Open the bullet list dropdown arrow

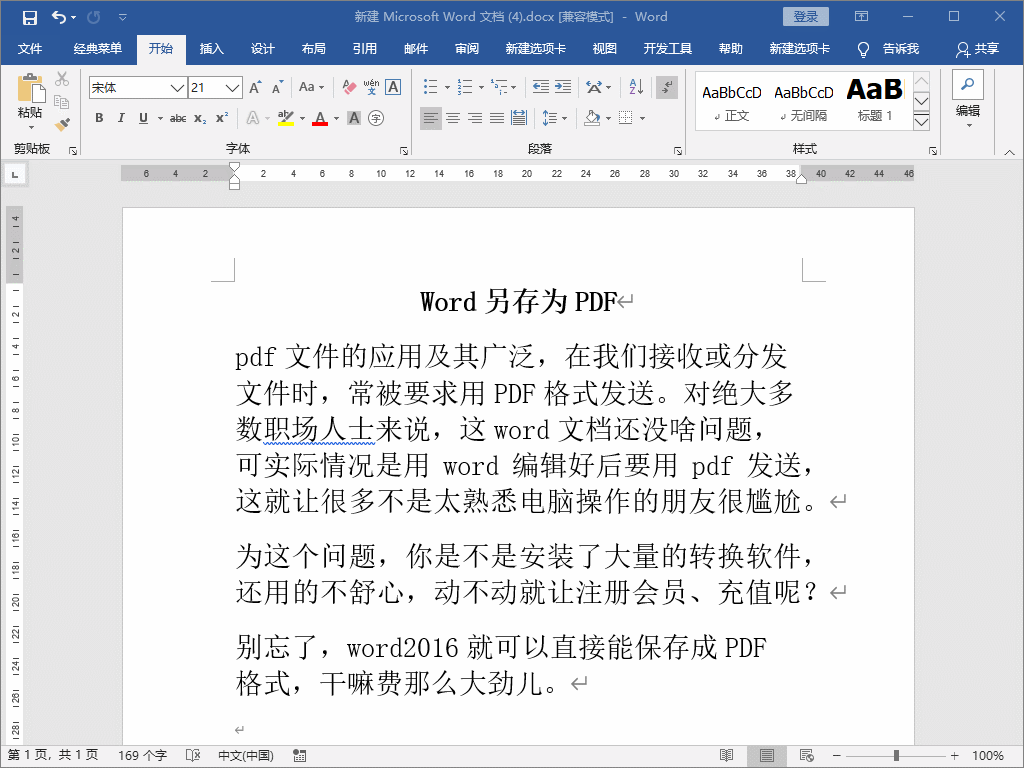coord(447,87)
